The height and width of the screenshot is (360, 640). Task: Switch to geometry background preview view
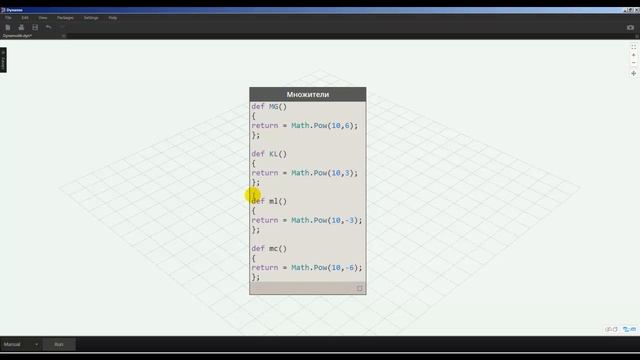(x=611, y=329)
